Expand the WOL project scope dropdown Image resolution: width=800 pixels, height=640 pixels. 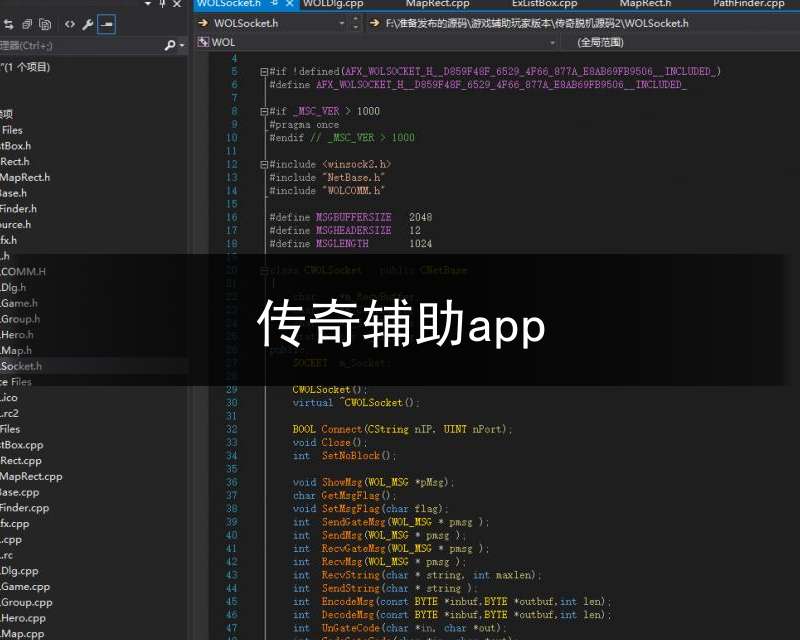click(x=552, y=43)
